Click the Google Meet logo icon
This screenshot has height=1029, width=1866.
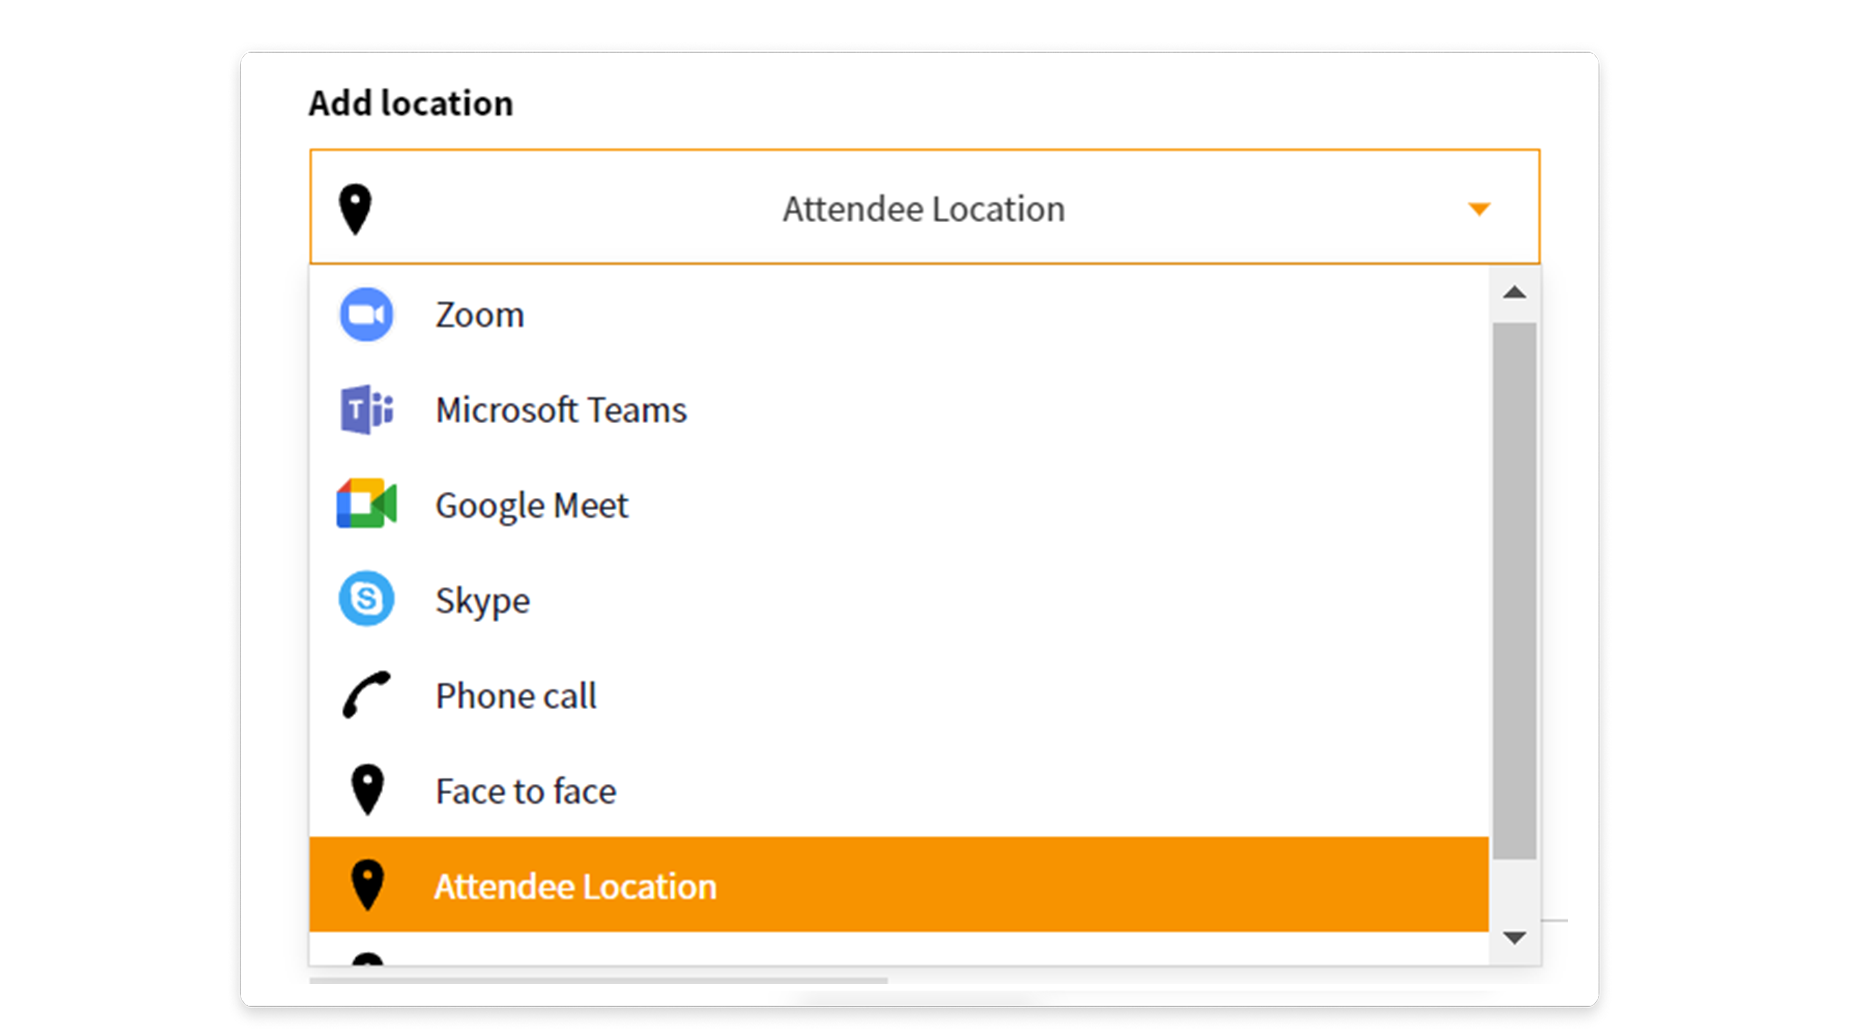click(367, 504)
